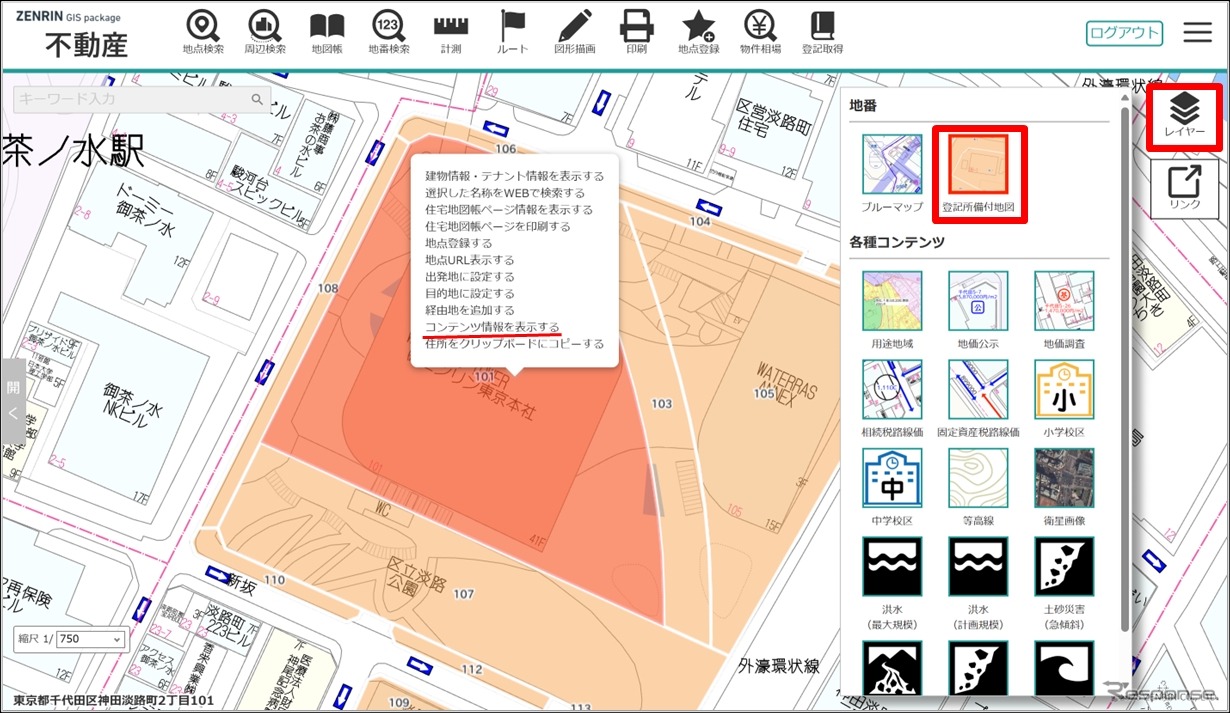
Task: Open the 地点検索 location search tool
Action: (x=203, y=31)
